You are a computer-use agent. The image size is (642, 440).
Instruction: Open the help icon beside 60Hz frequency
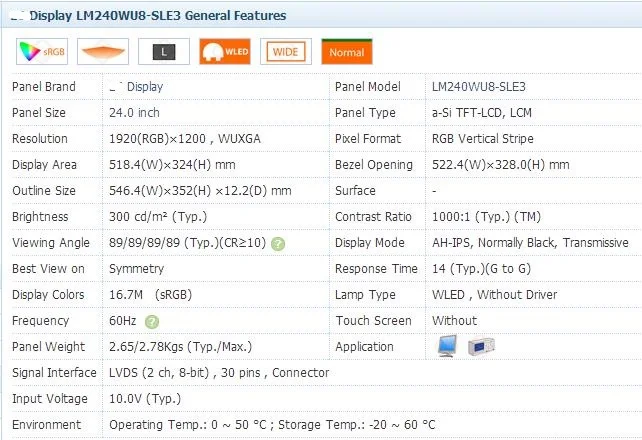pyautogui.click(x=152, y=322)
